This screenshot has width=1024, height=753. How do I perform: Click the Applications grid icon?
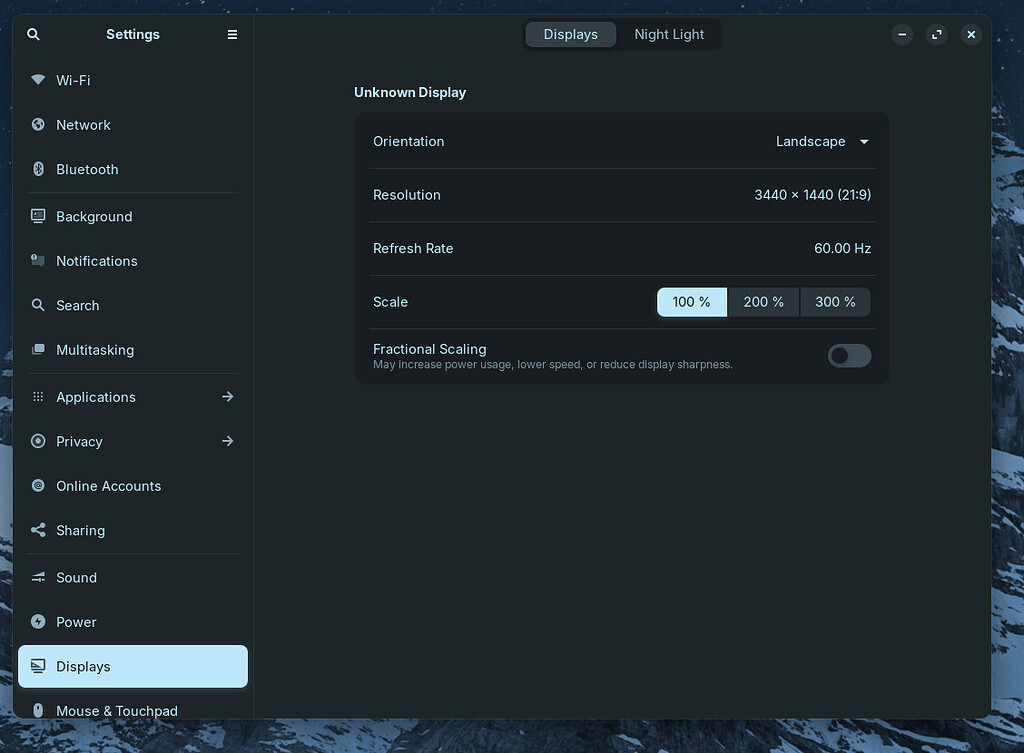[x=38, y=396]
